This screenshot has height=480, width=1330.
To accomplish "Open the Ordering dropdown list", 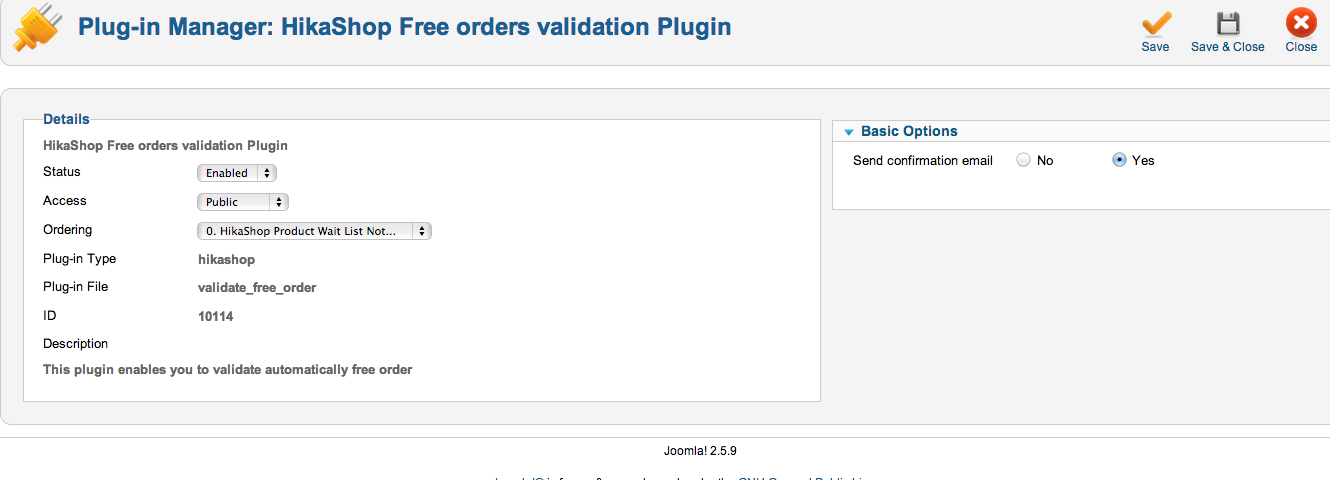I will click(x=314, y=231).
